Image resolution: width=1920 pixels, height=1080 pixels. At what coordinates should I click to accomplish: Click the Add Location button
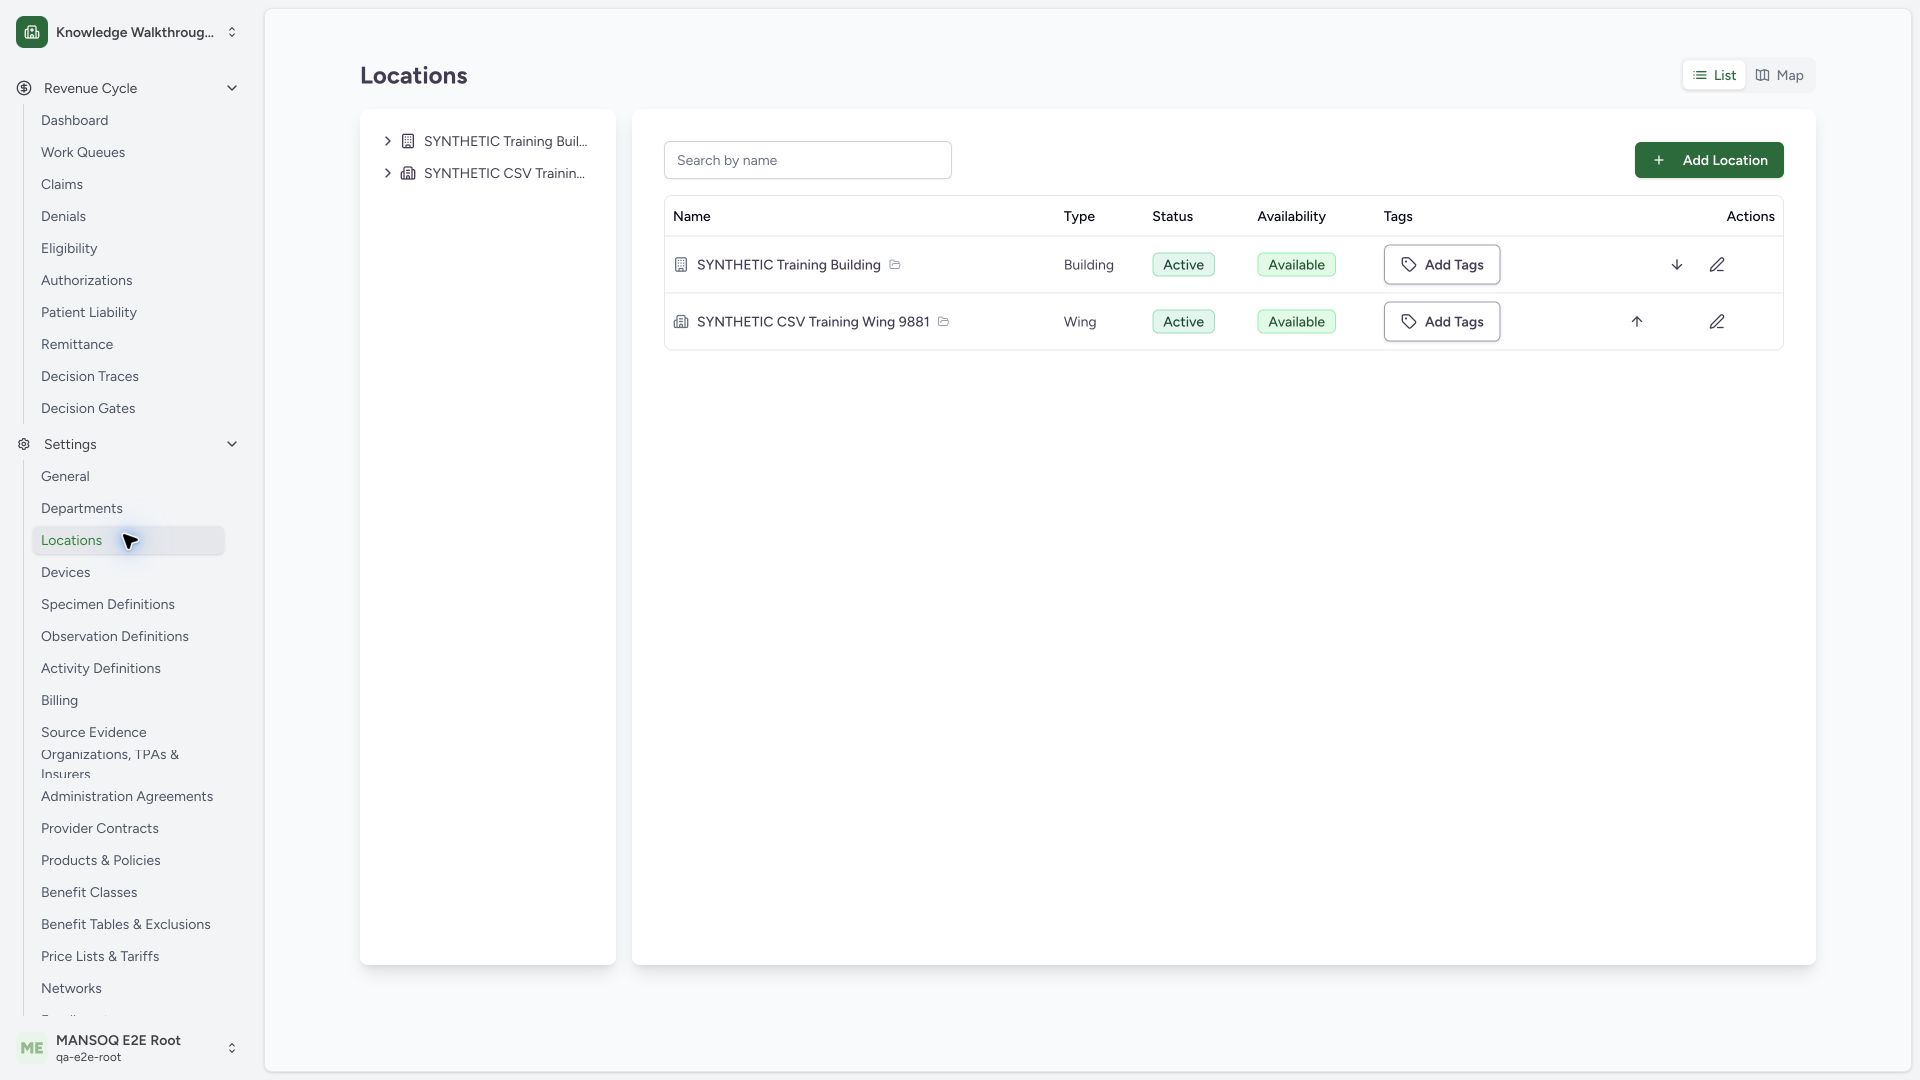tap(1709, 160)
